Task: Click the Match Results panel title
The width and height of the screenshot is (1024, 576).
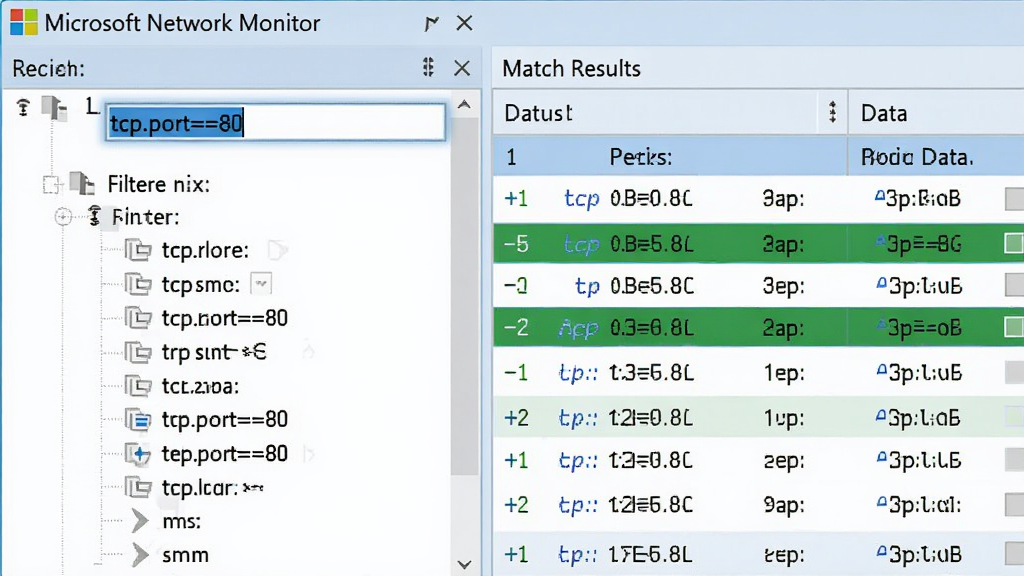Action: (x=571, y=69)
